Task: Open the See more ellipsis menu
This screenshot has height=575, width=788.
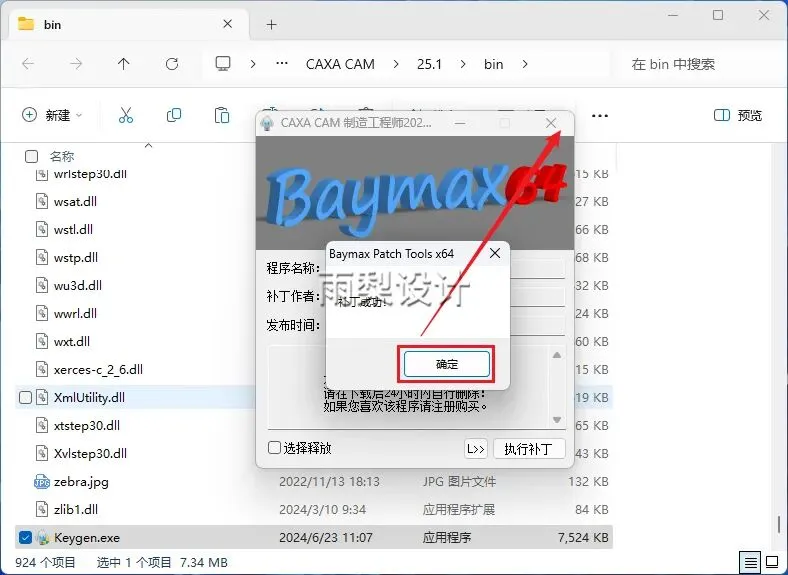Action: point(600,116)
